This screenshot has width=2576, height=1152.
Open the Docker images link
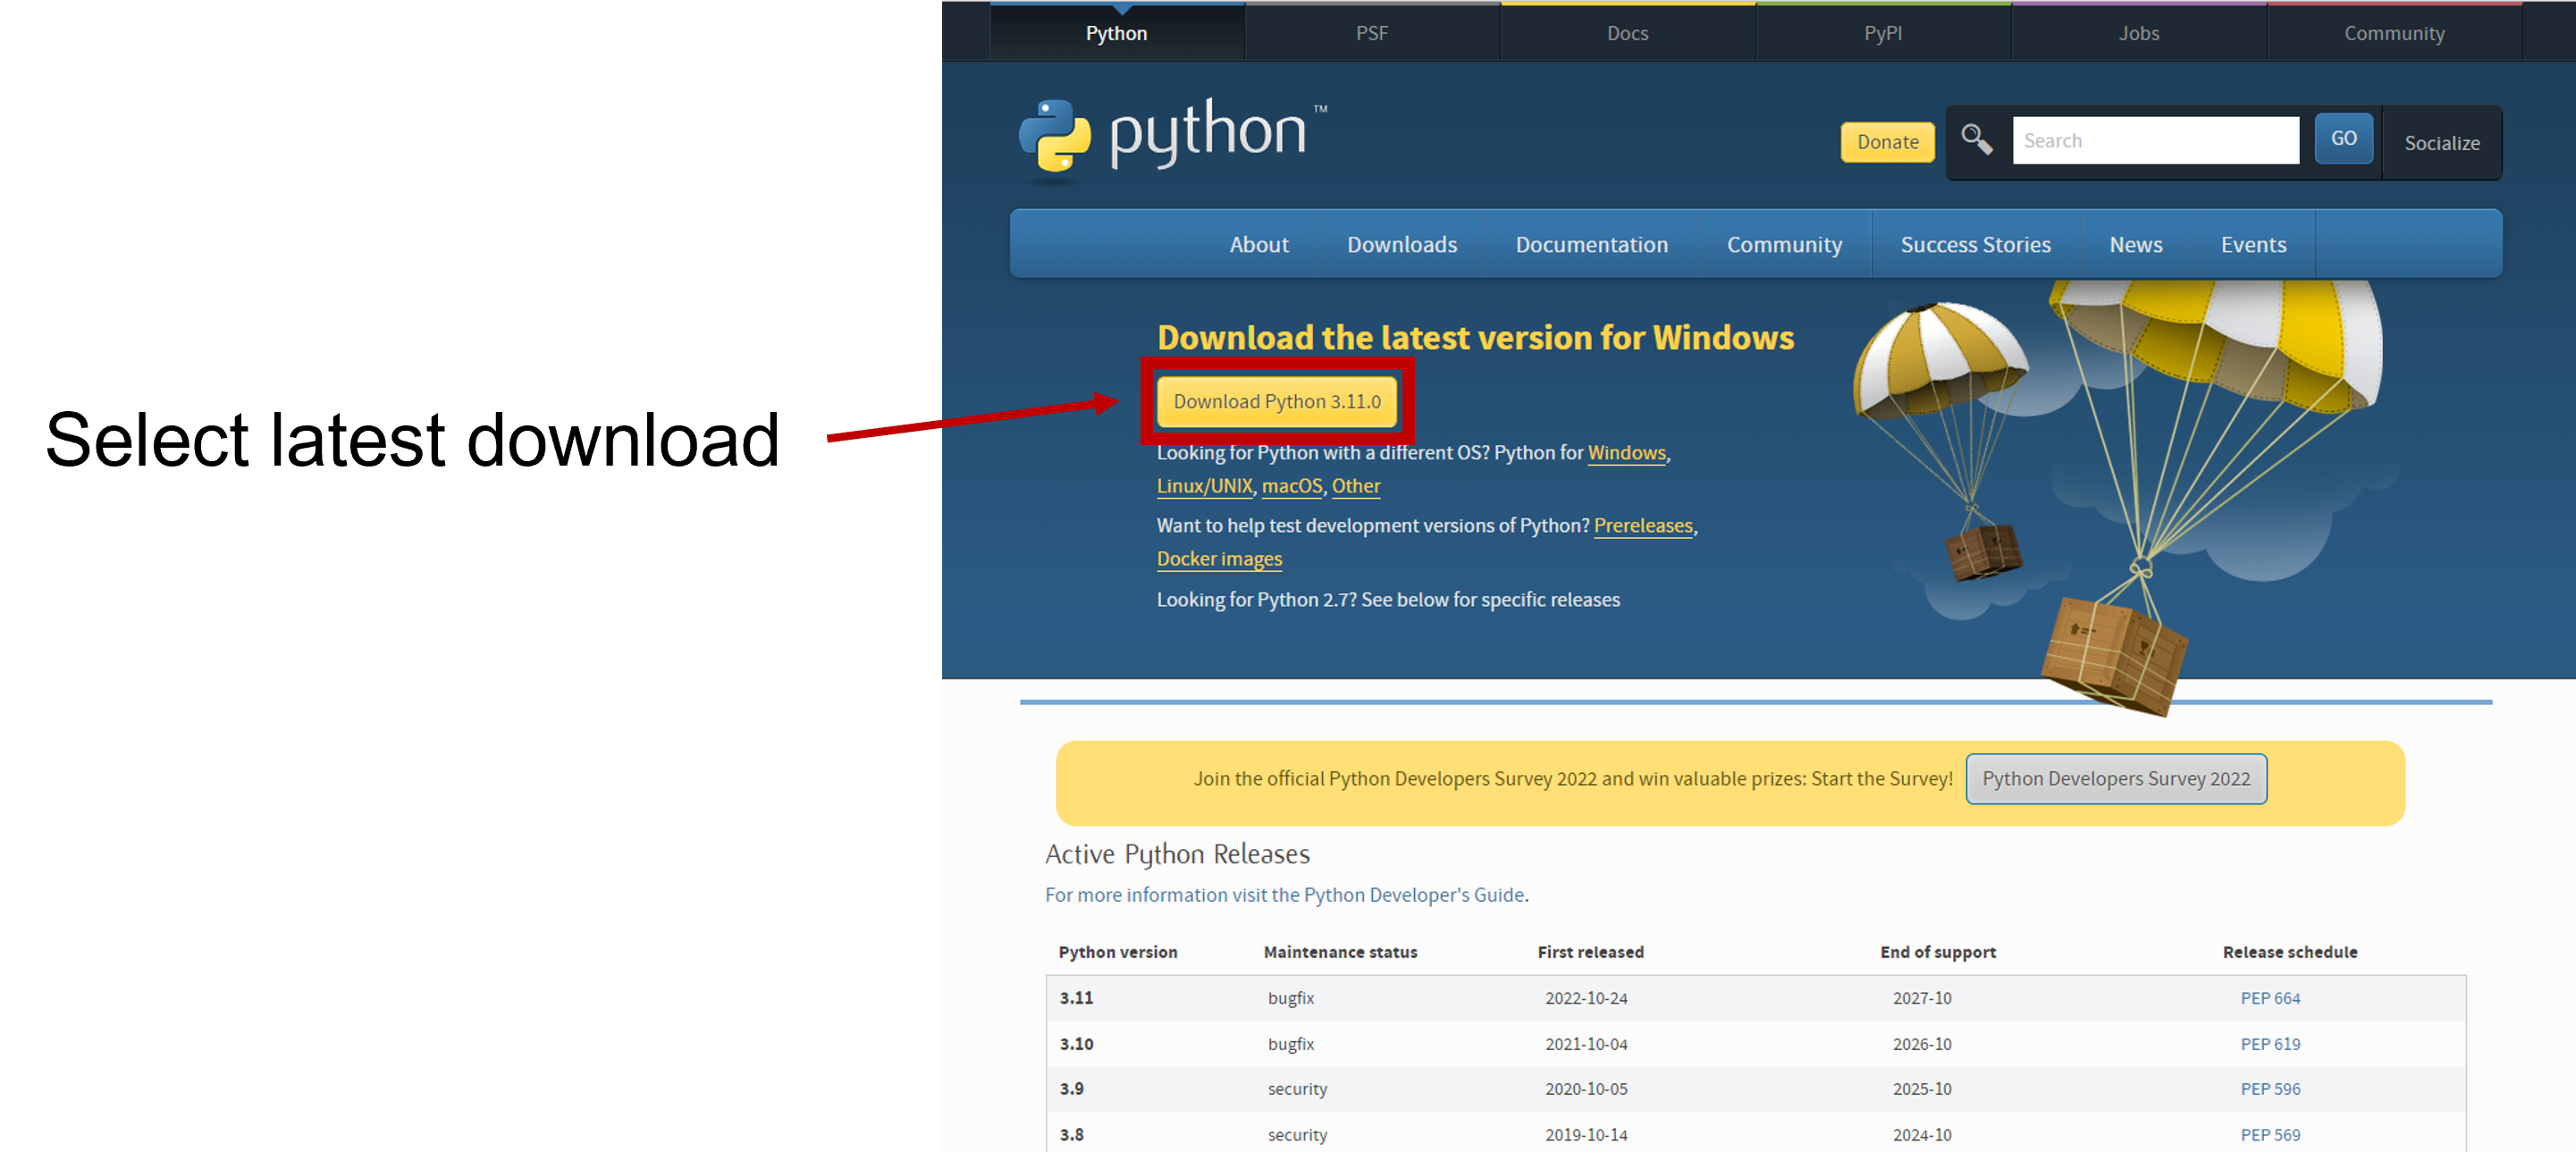[1219, 559]
